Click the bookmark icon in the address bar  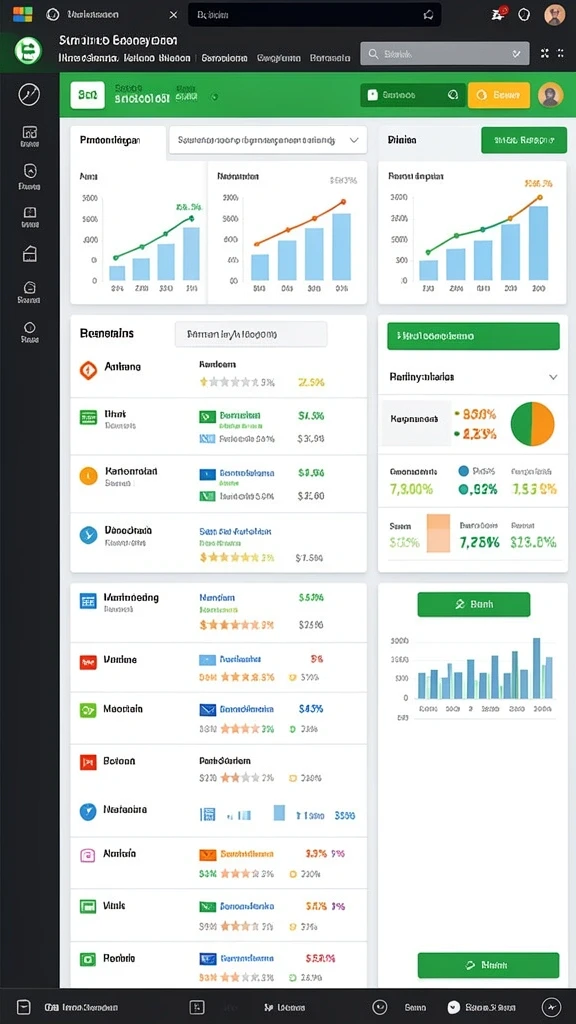(x=428, y=14)
